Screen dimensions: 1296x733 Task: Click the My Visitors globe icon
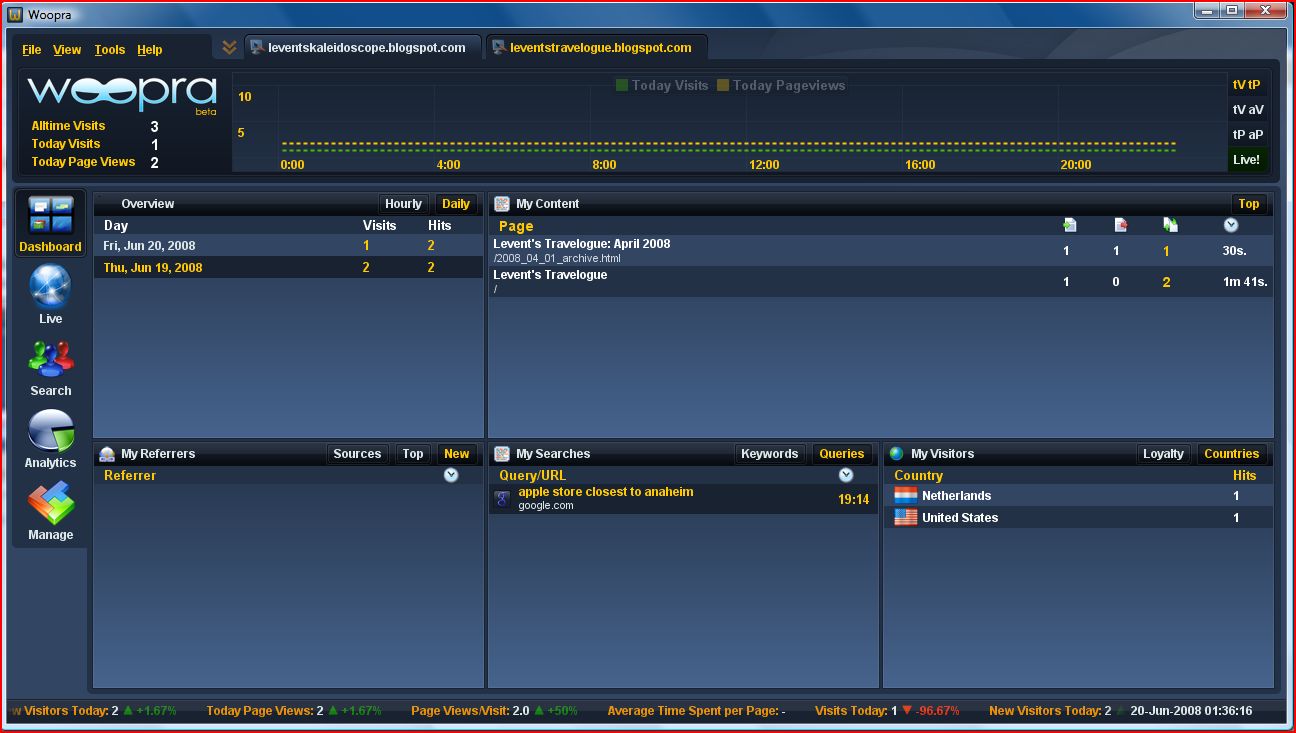896,453
